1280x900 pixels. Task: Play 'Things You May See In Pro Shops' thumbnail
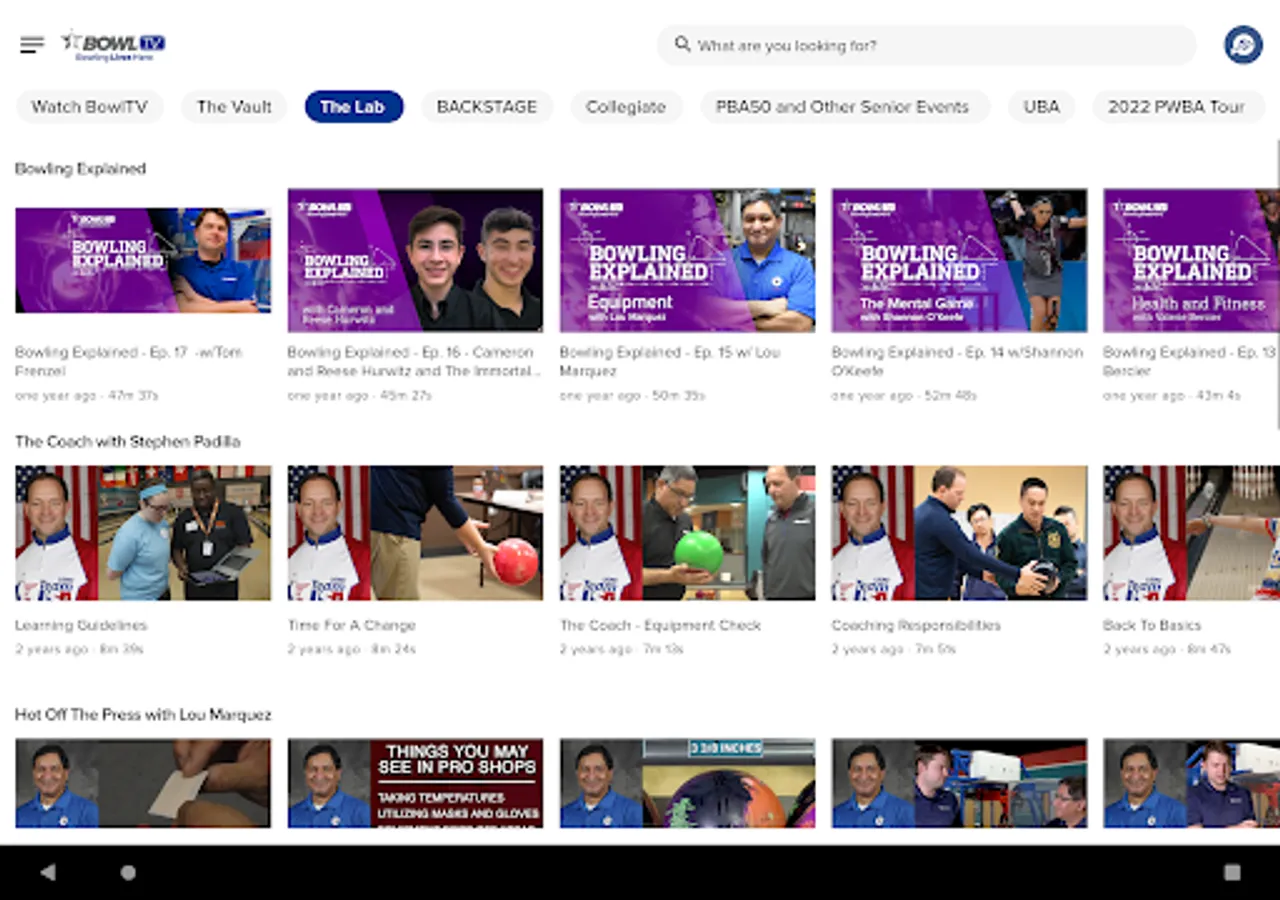[415, 783]
